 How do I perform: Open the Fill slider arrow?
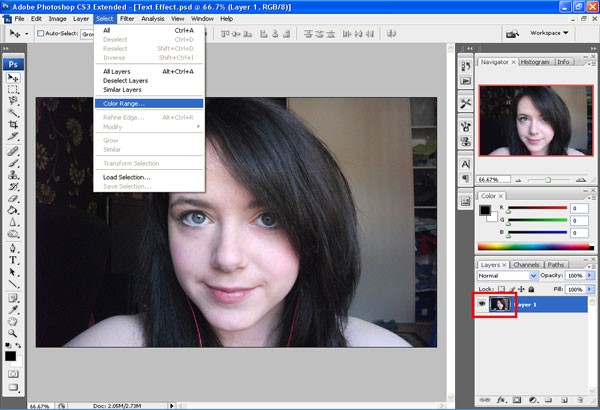click(590, 289)
